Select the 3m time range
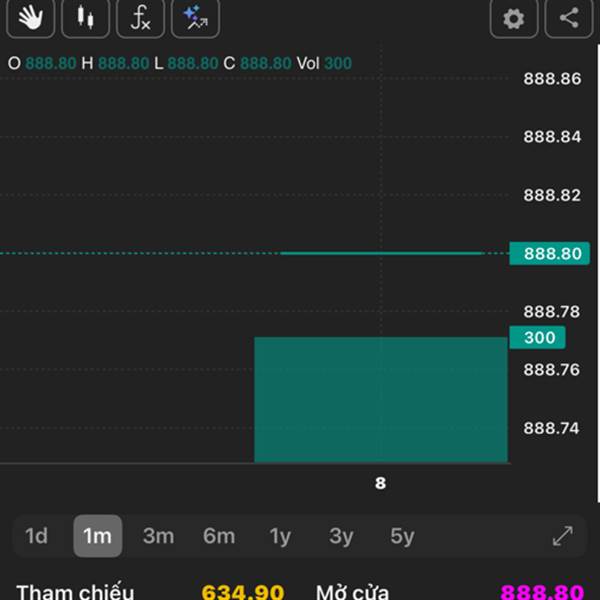The image size is (600, 600). pos(158,536)
